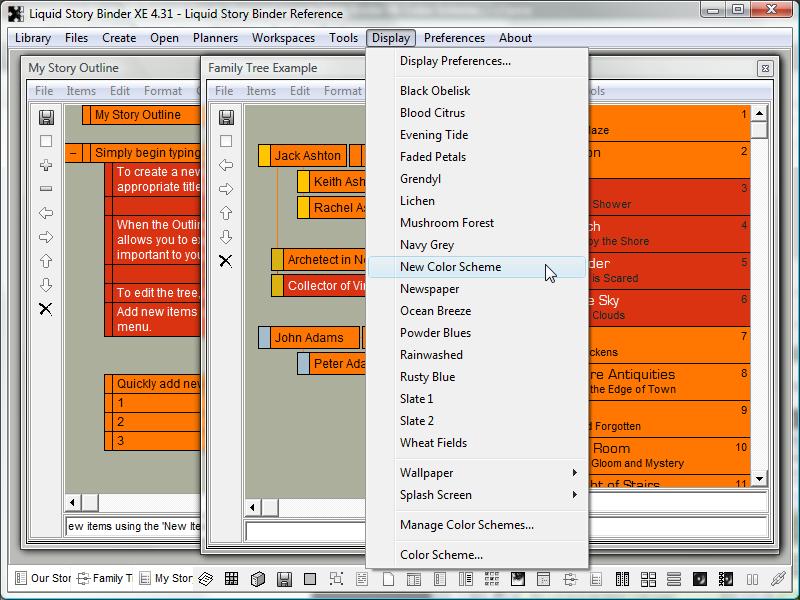Click the empty square icon in Family Tree toolbar
Screen dimensions: 800x600
[x=226, y=141]
